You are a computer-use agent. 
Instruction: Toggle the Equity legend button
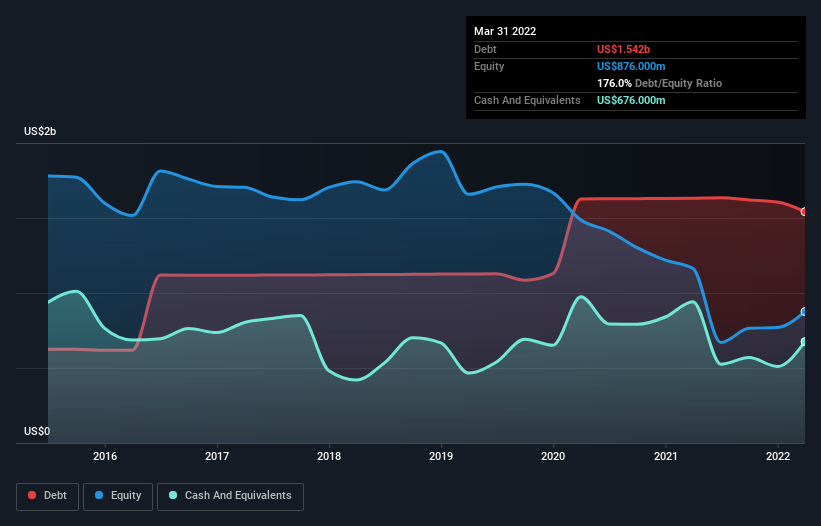click(118, 496)
